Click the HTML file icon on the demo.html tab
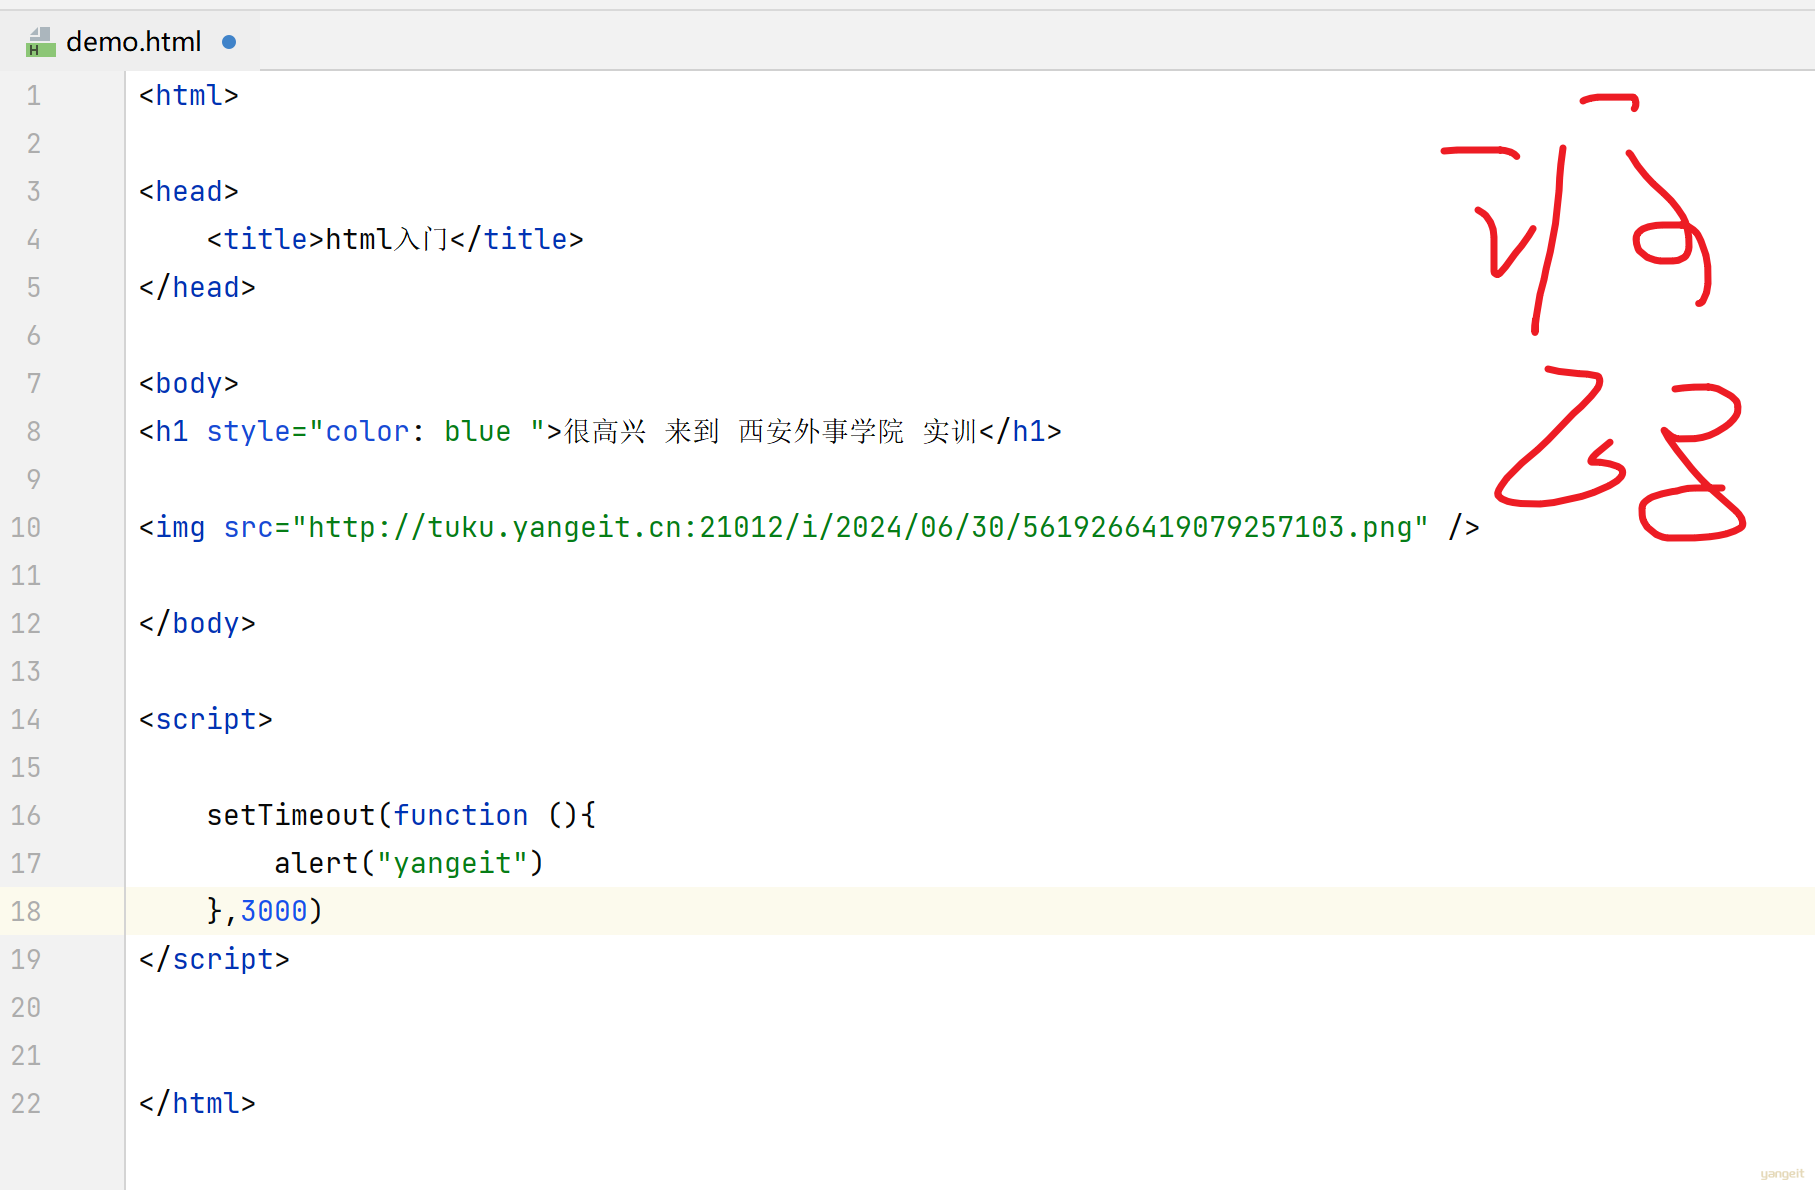Screen dimensions: 1815x1190 (40, 42)
